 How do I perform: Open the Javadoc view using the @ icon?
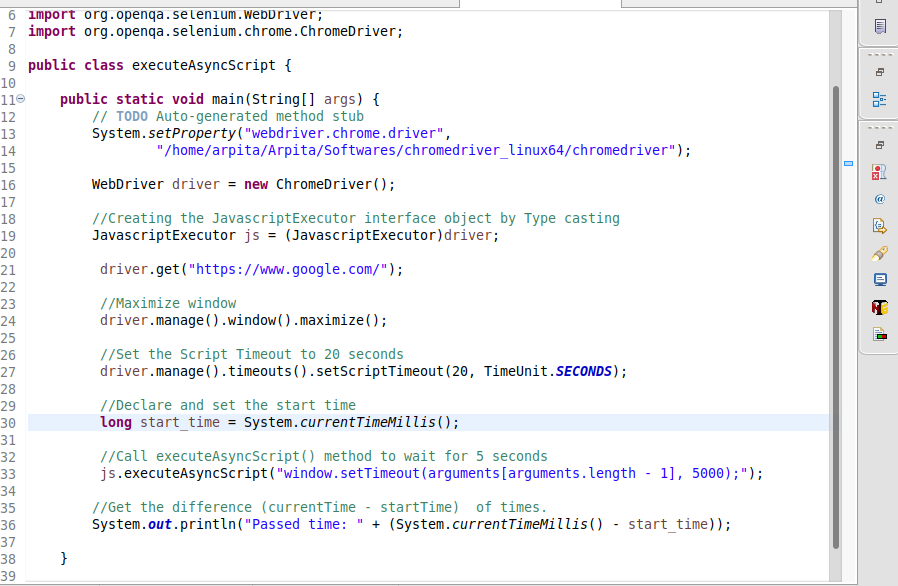tap(879, 198)
